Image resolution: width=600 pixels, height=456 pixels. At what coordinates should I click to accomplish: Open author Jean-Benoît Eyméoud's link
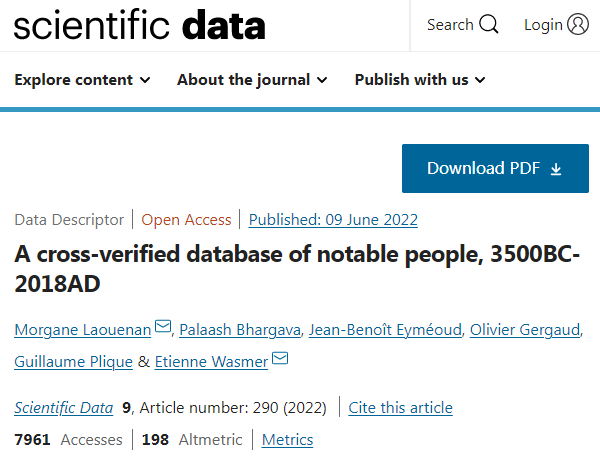click(x=383, y=330)
